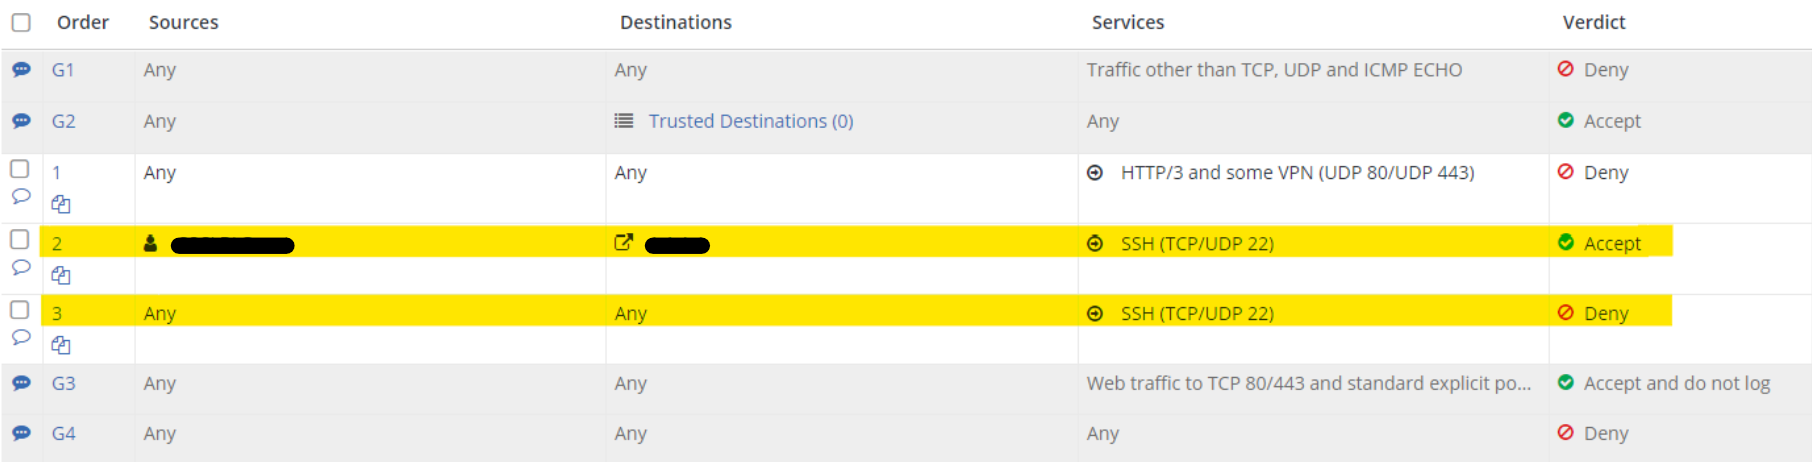Select the checkbox for rule 3
The height and width of the screenshot is (462, 1812).
tap(20, 310)
